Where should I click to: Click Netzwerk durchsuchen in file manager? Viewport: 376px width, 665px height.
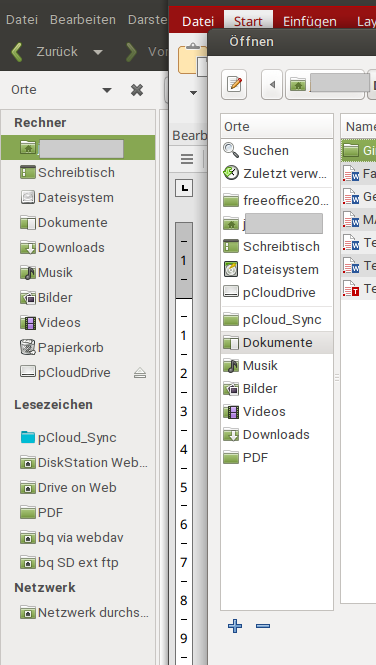point(78,613)
